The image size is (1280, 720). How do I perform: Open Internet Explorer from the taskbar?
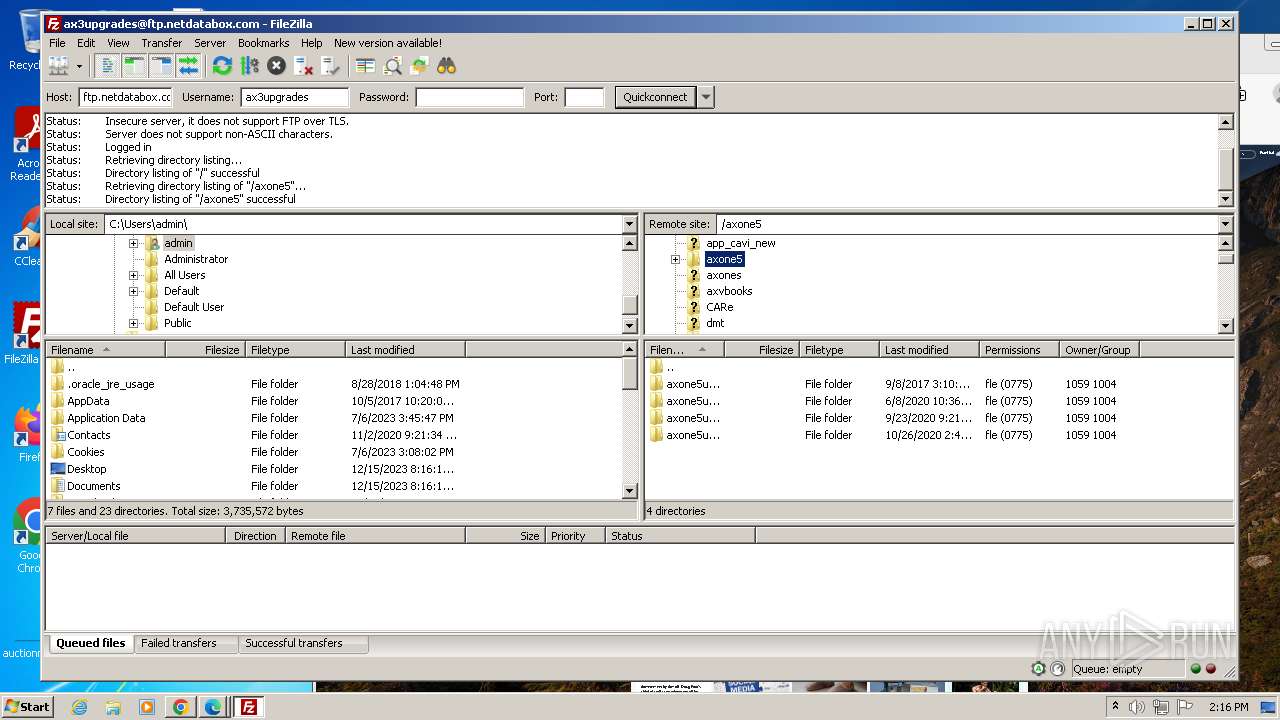[79, 707]
